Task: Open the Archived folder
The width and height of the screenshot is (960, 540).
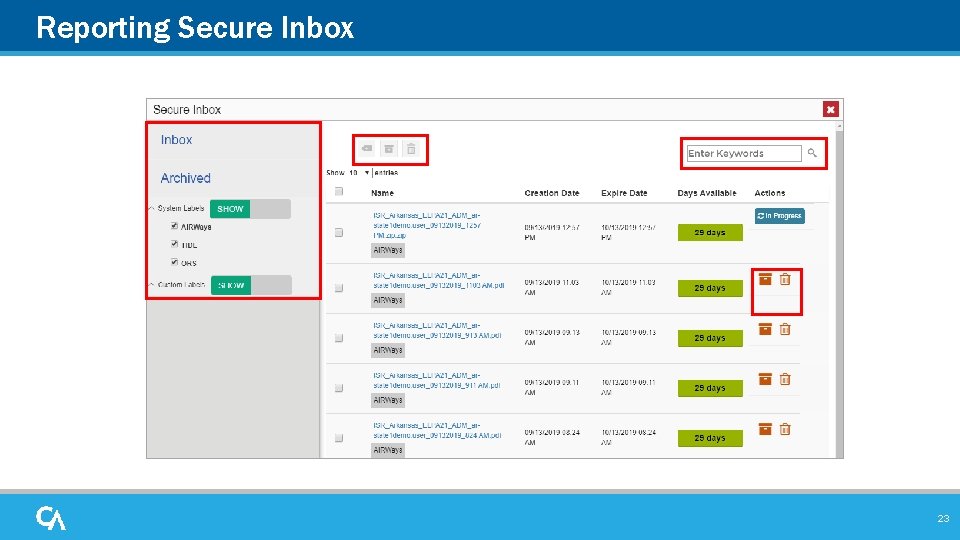Action: coord(186,178)
